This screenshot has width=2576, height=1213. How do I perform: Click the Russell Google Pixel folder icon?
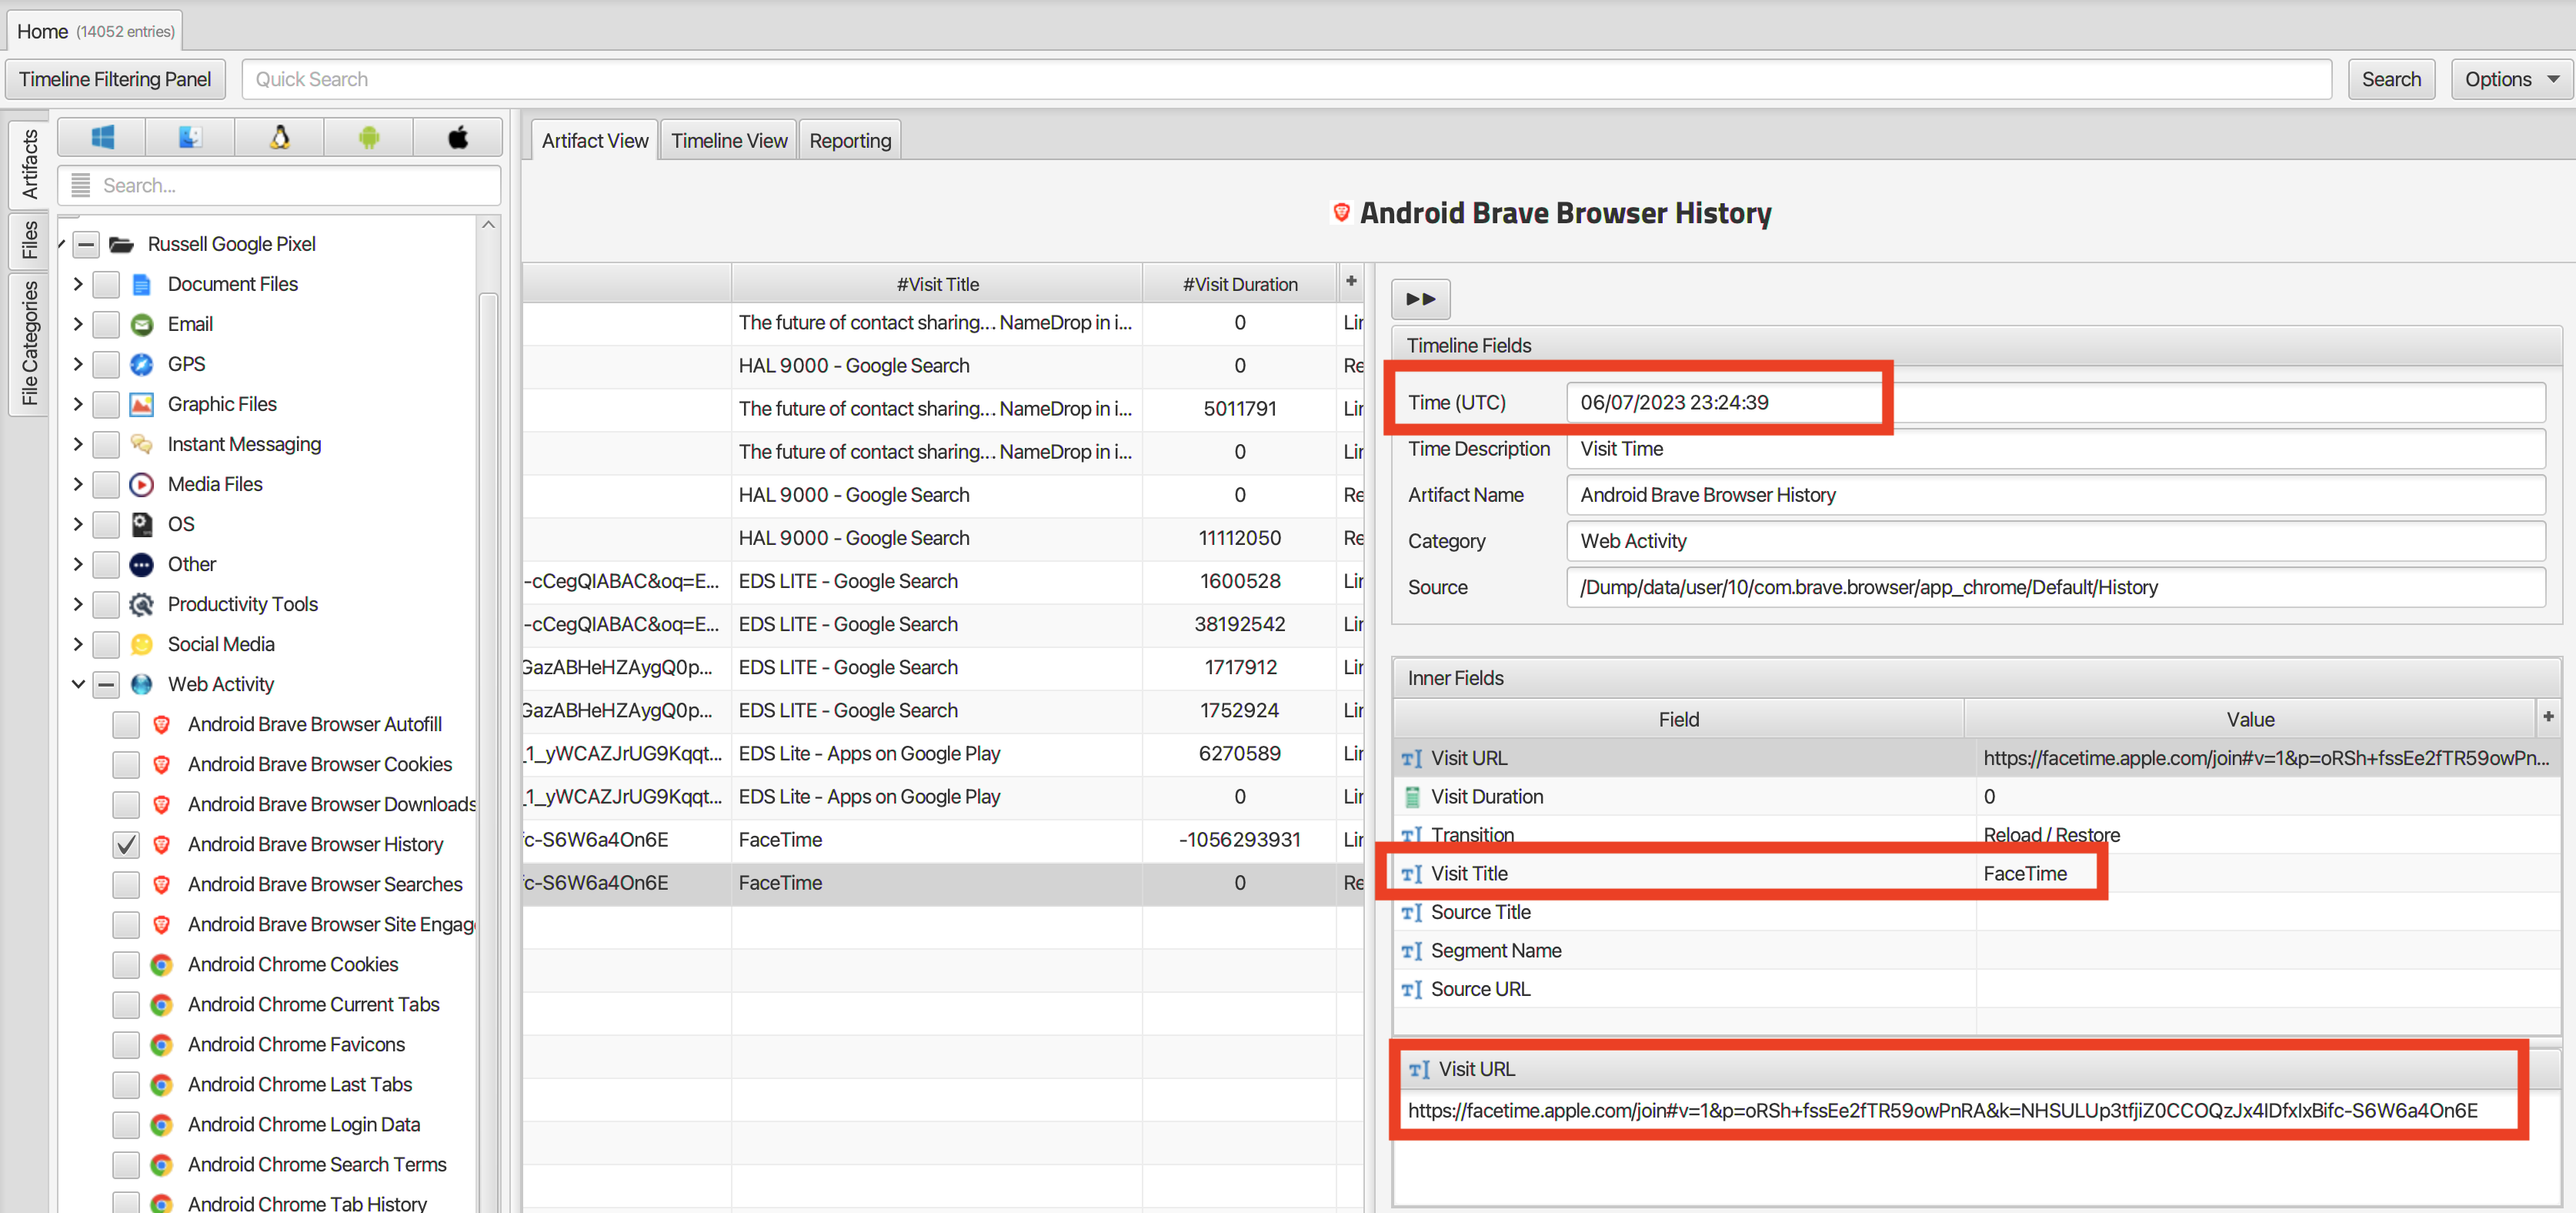122,245
